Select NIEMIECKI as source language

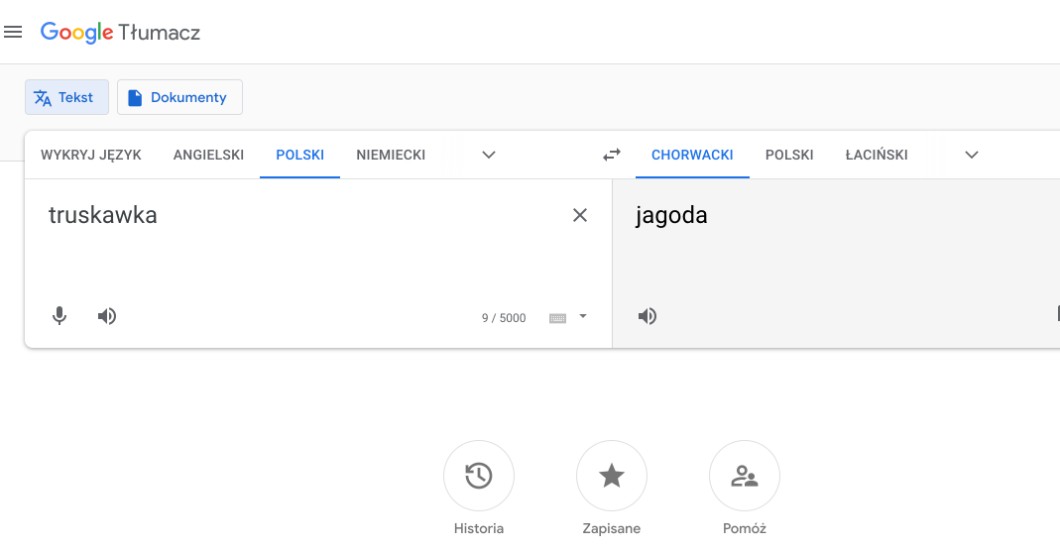click(x=390, y=155)
